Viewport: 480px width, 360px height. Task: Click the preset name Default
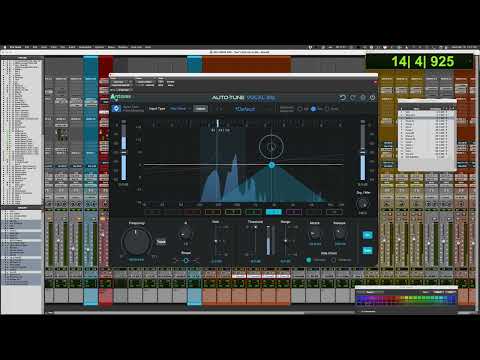click(x=245, y=109)
